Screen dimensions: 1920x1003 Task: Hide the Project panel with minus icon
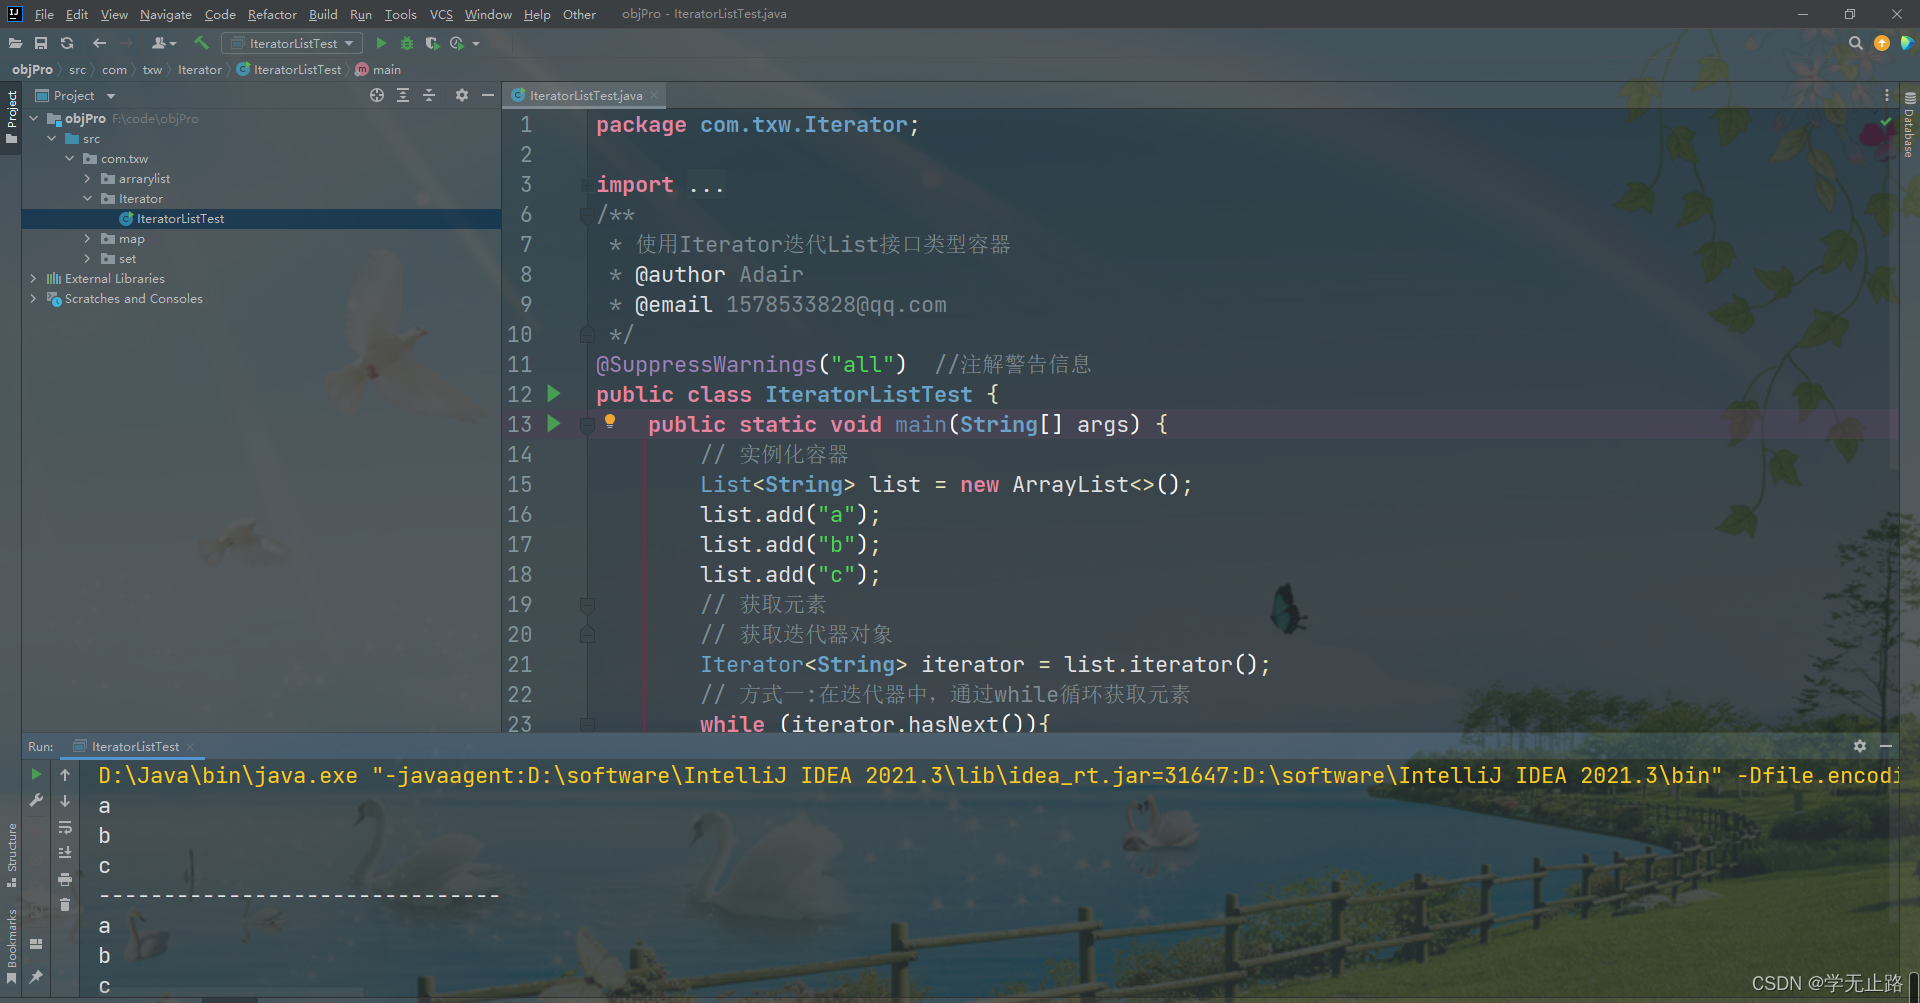pyautogui.click(x=488, y=95)
